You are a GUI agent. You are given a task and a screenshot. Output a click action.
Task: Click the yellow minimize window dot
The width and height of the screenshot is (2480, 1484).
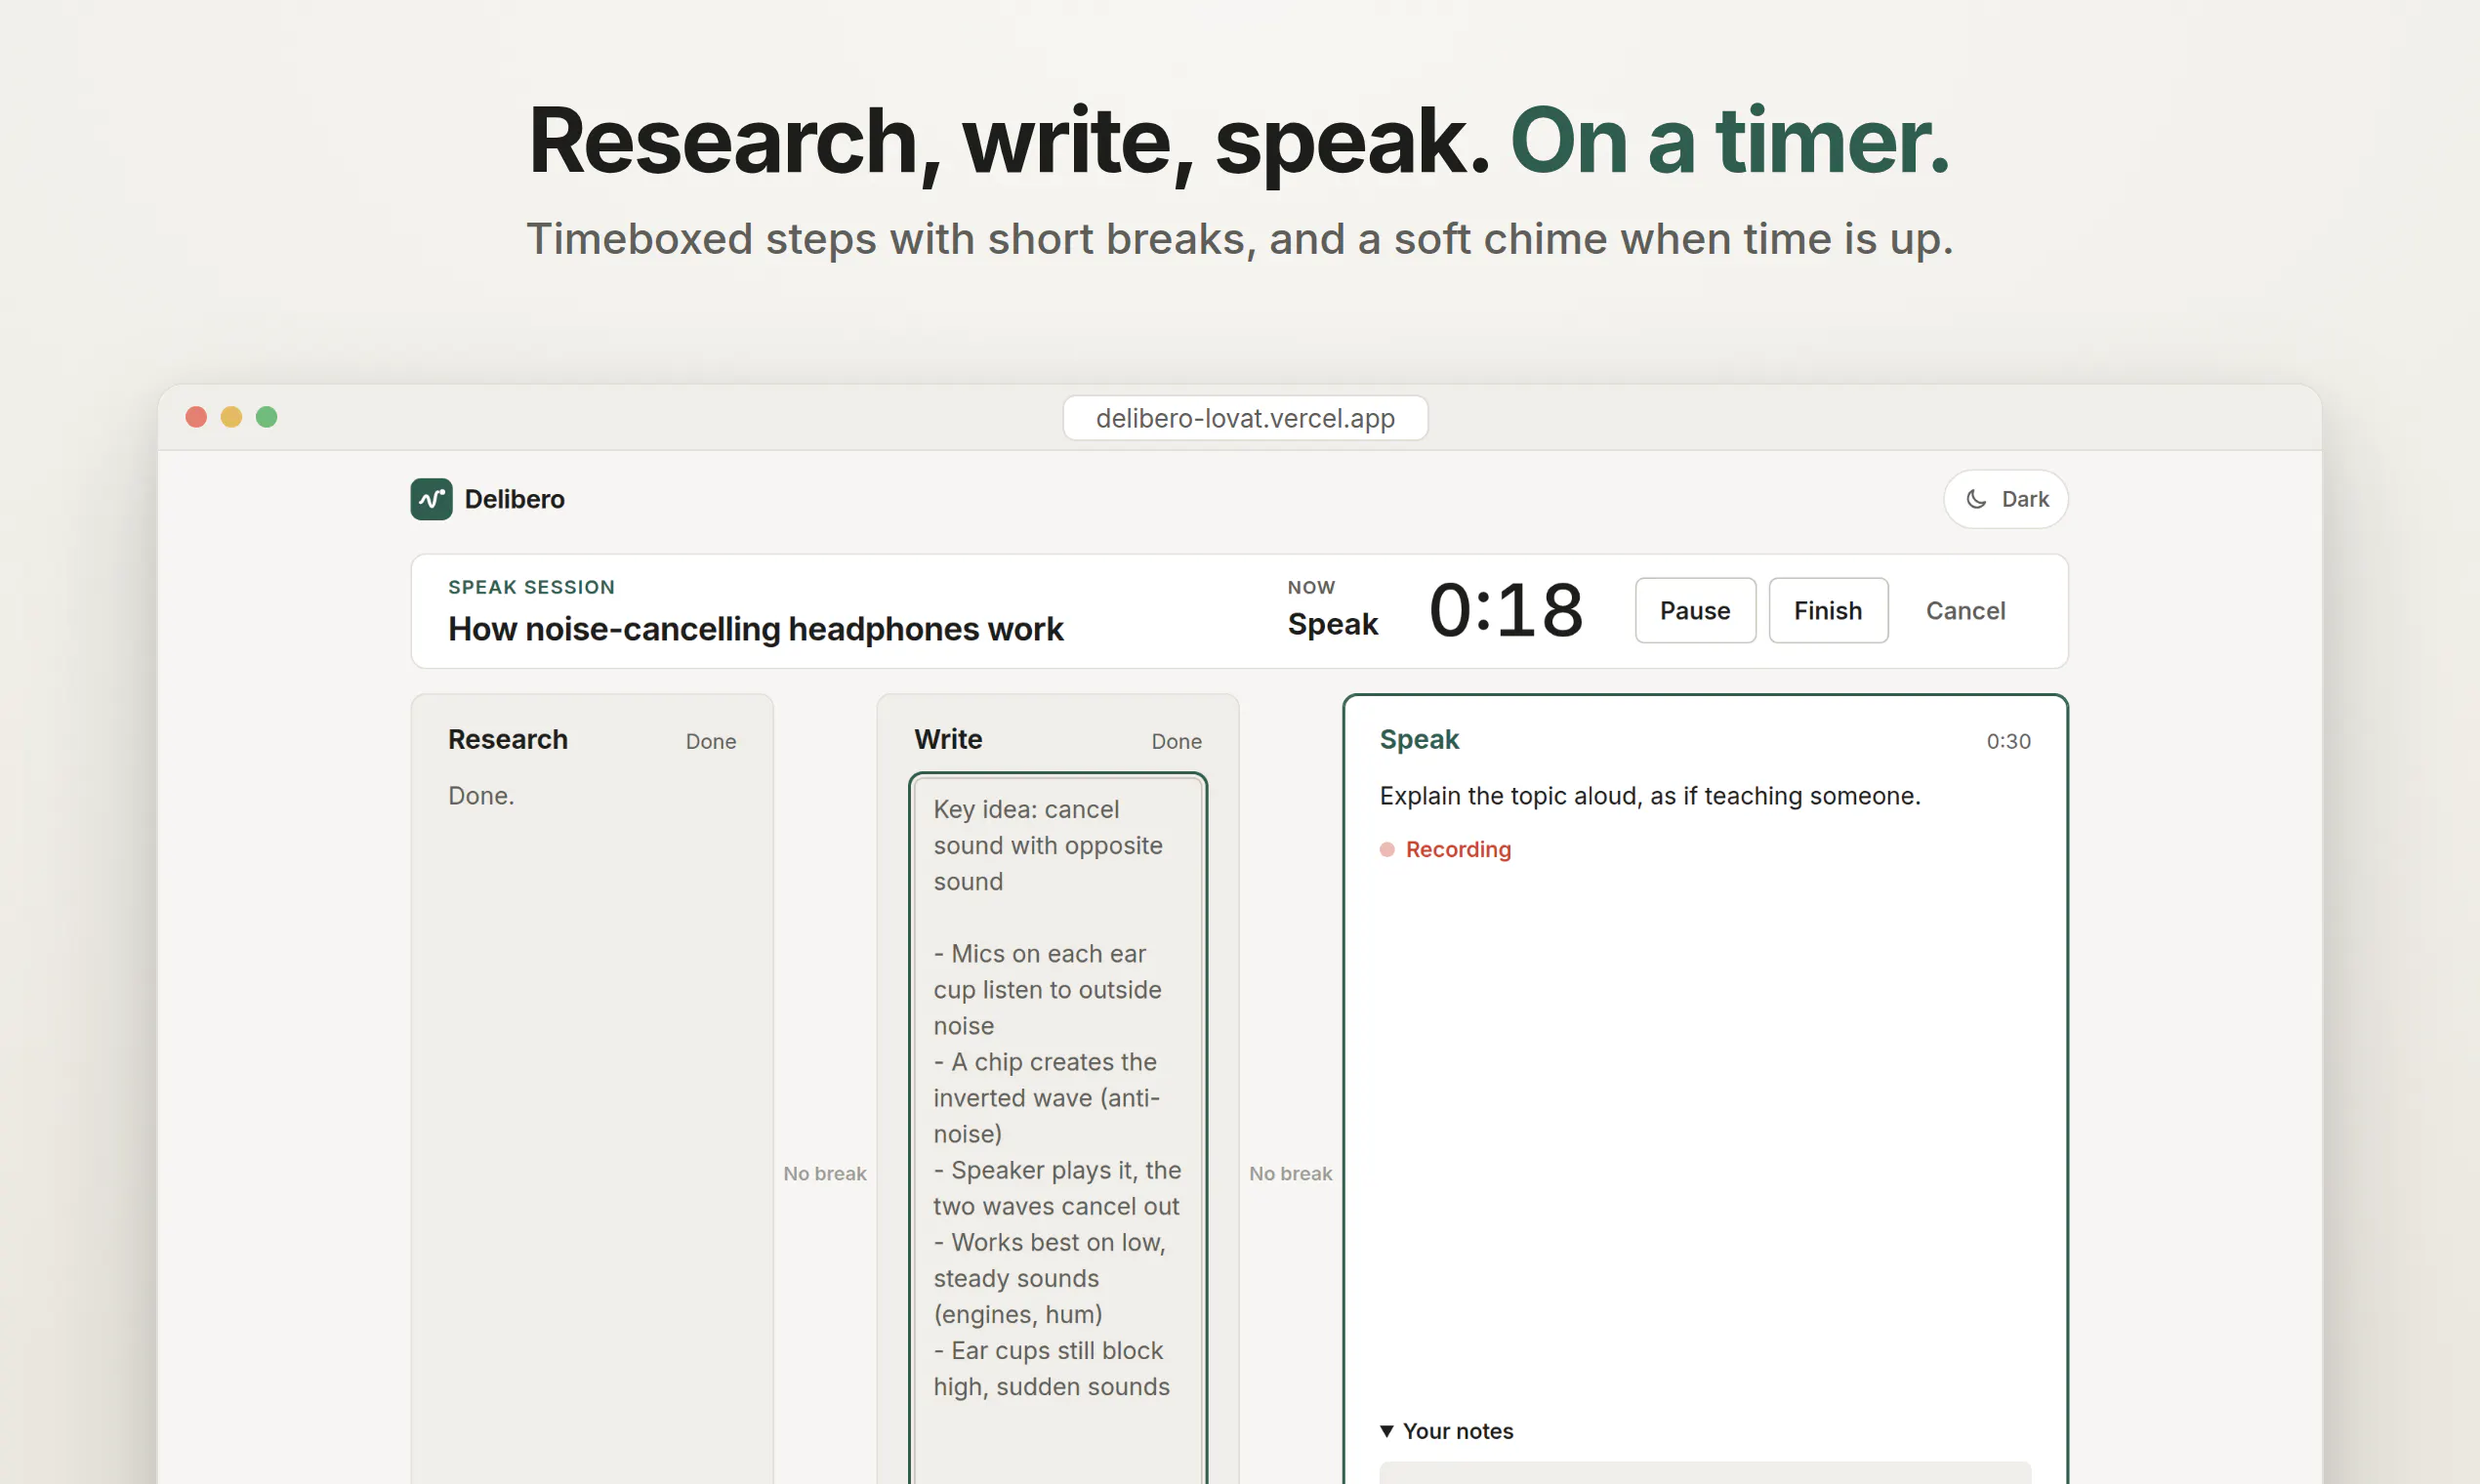231,417
